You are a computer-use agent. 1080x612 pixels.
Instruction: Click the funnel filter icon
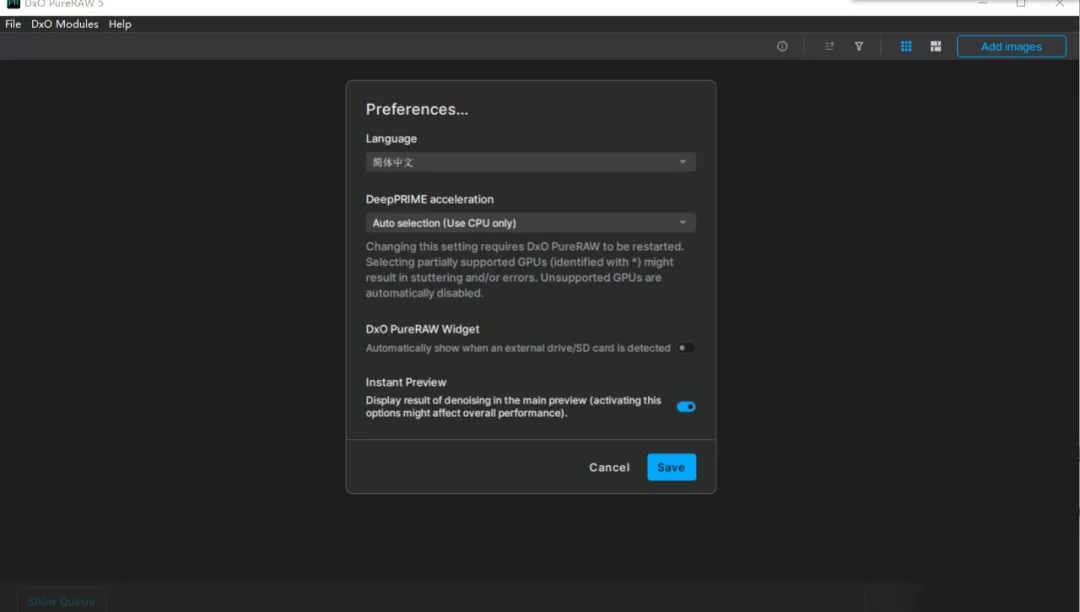click(x=858, y=46)
